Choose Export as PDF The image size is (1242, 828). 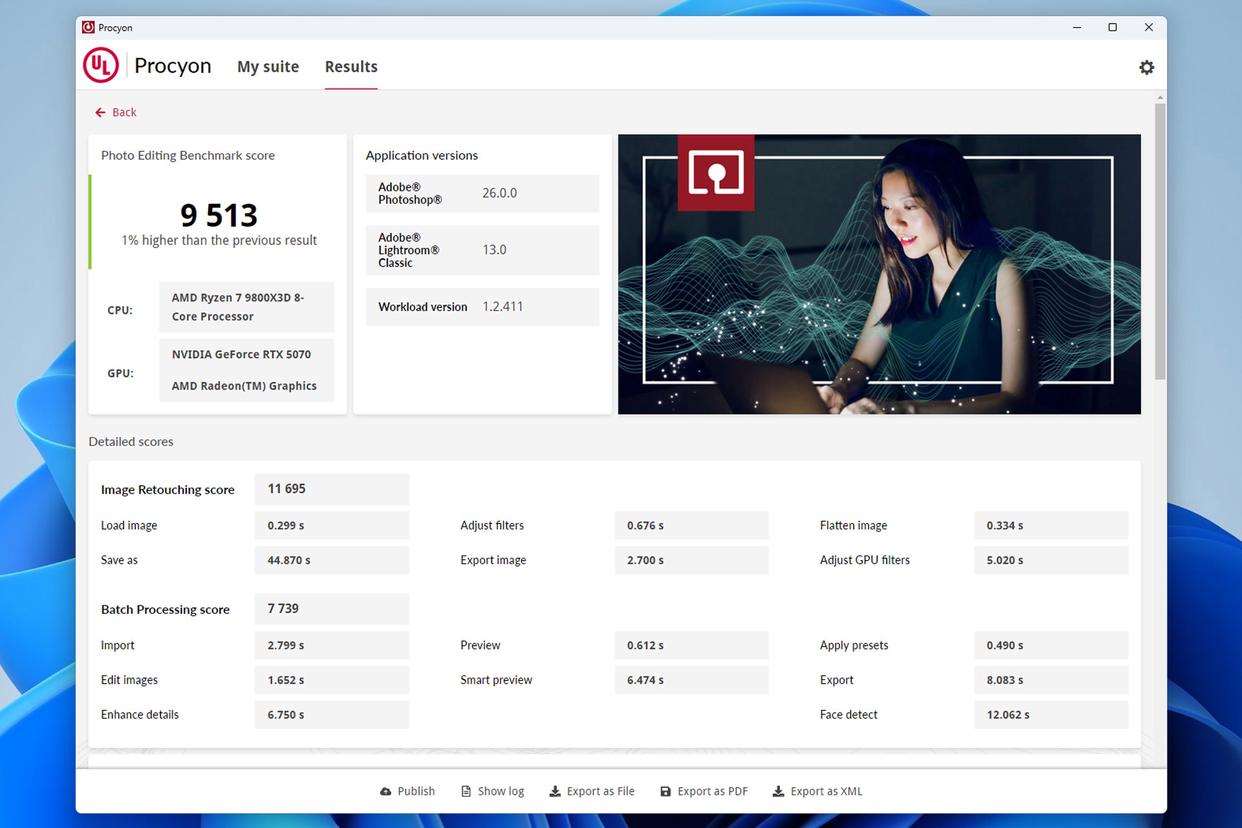point(704,791)
